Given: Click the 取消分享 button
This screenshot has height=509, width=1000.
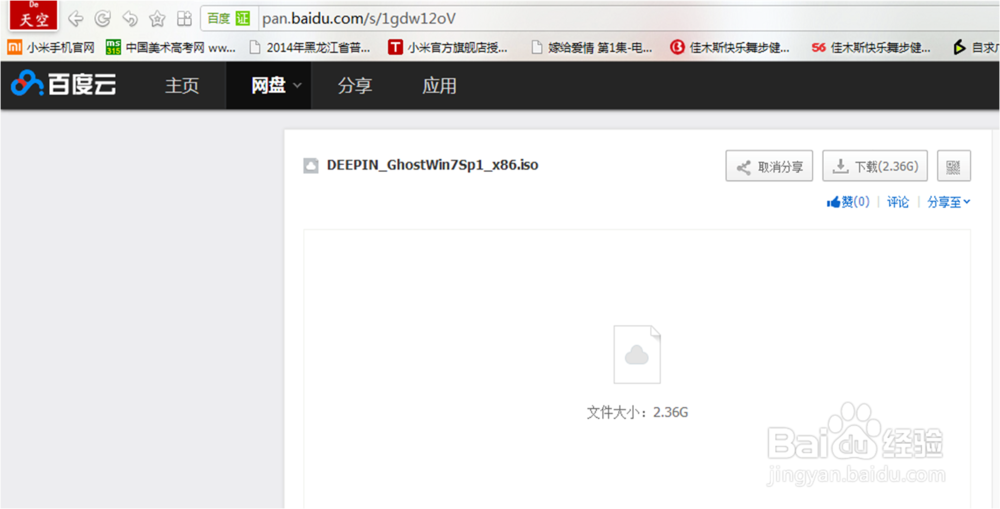Looking at the screenshot, I should pyautogui.click(x=769, y=166).
